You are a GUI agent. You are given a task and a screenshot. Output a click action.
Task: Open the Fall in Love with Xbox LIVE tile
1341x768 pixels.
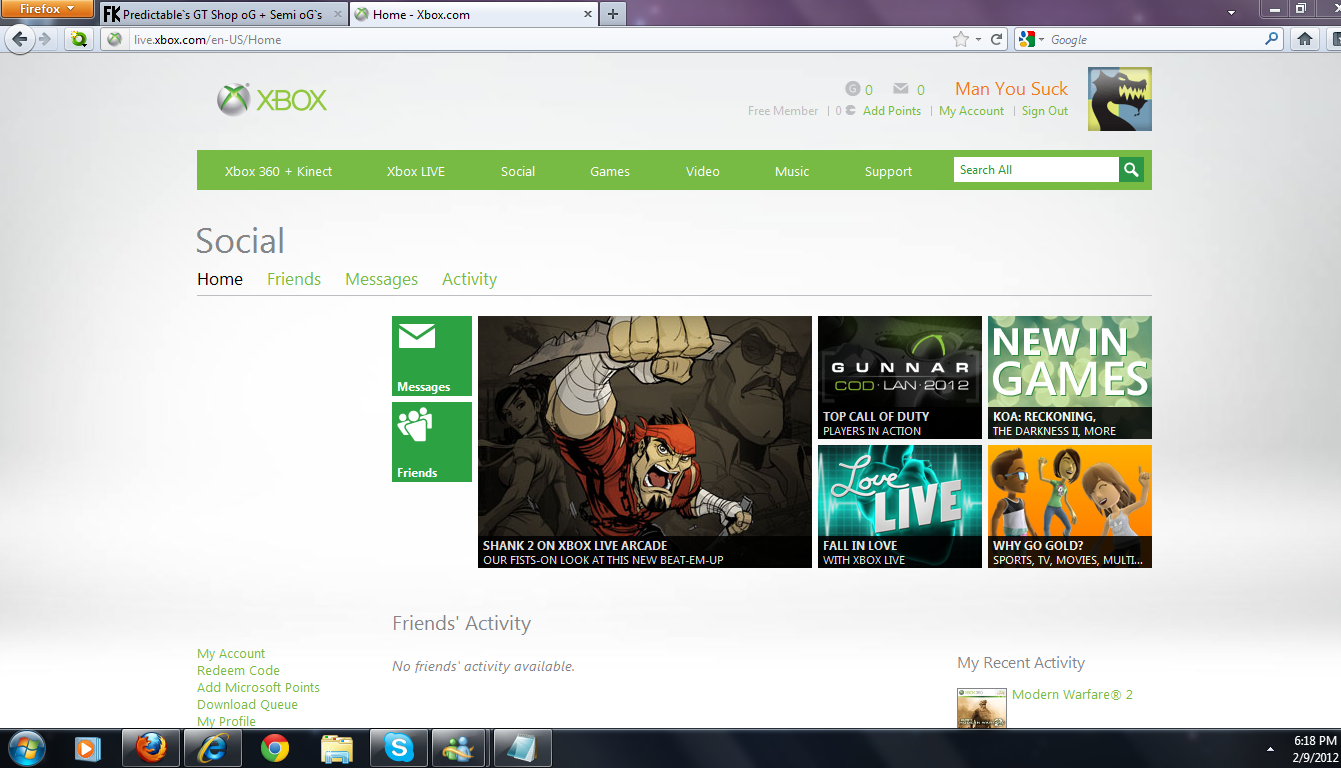(x=900, y=506)
